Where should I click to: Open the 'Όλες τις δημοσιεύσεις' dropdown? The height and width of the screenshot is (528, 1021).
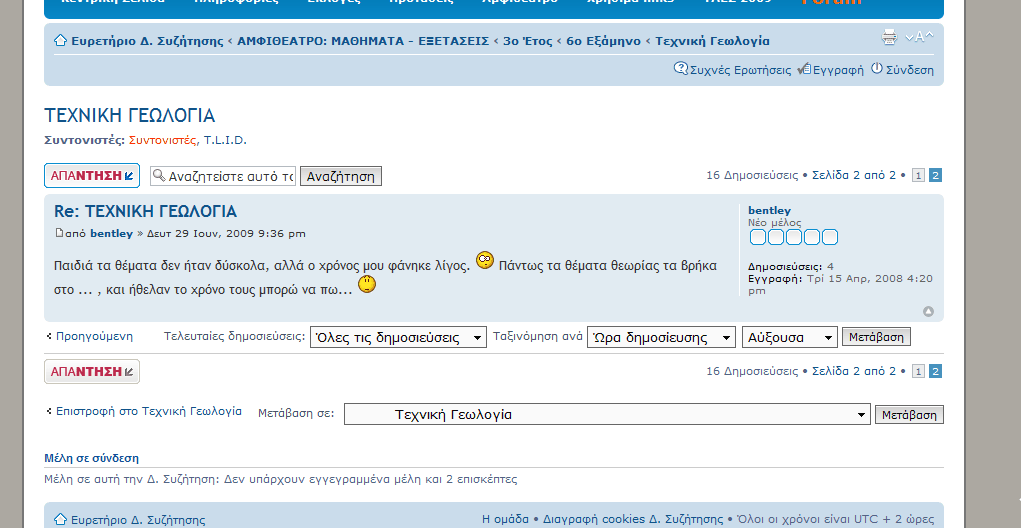tap(398, 337)
